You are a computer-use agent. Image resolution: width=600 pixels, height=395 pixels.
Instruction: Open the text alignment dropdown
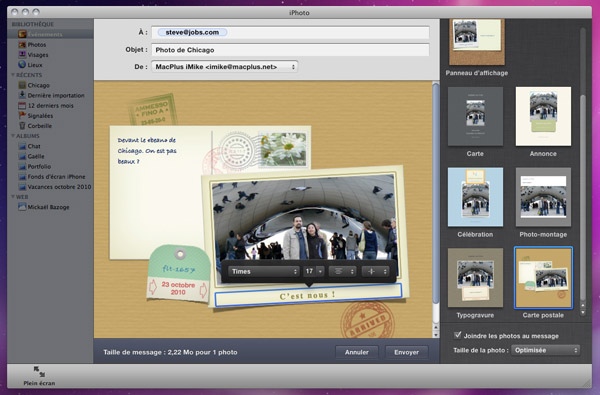(343, 271)
